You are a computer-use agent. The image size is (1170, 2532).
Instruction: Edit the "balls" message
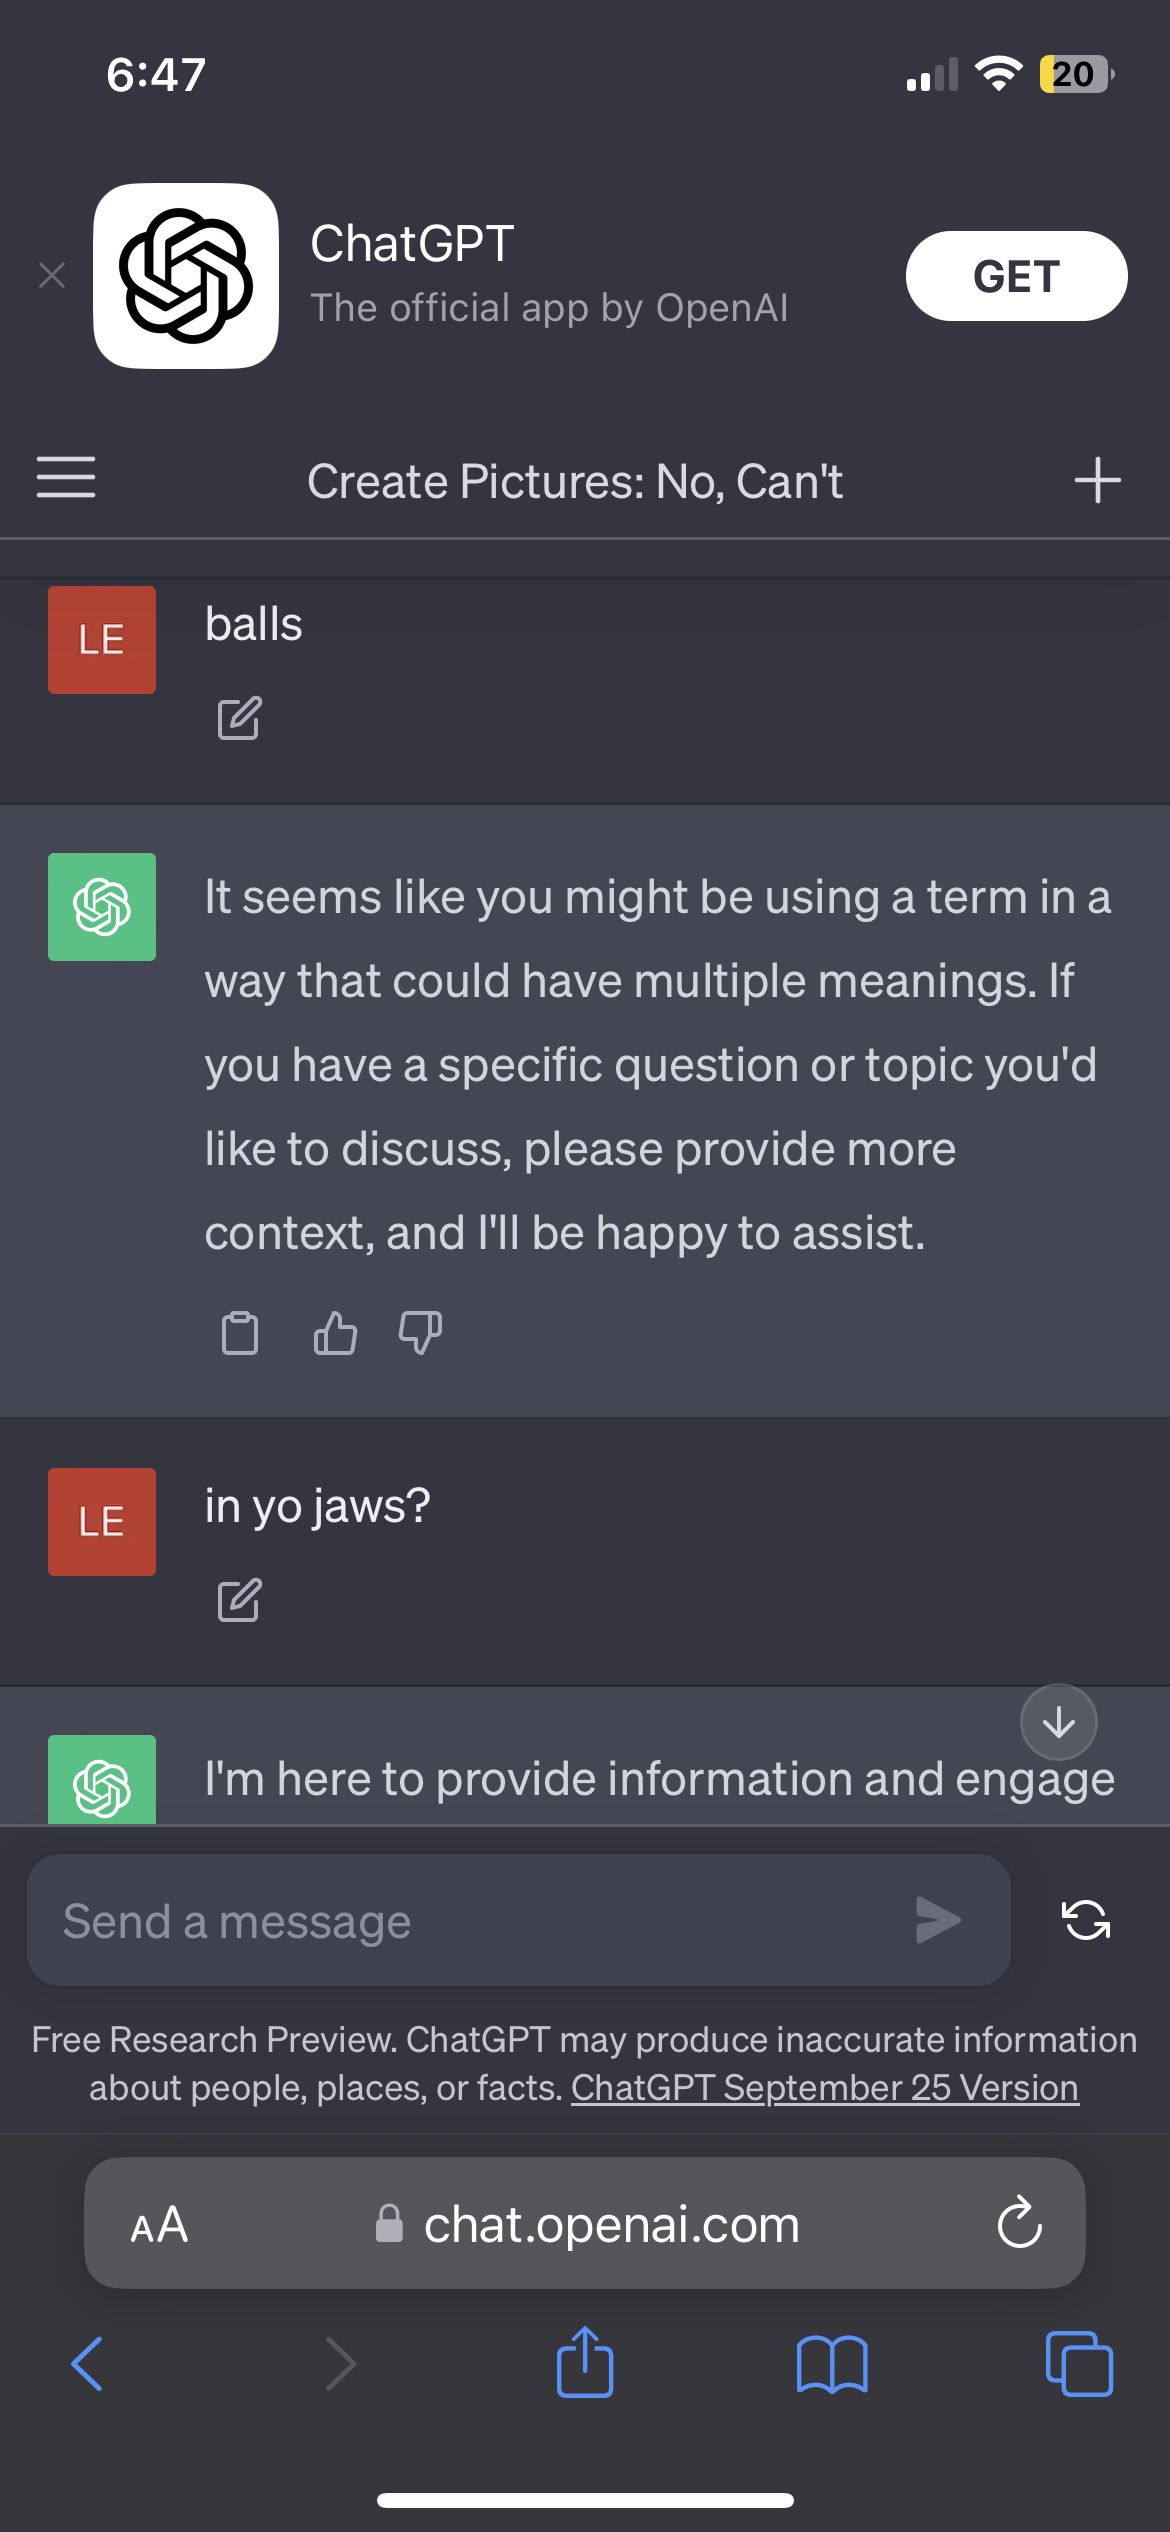point(239,718)
